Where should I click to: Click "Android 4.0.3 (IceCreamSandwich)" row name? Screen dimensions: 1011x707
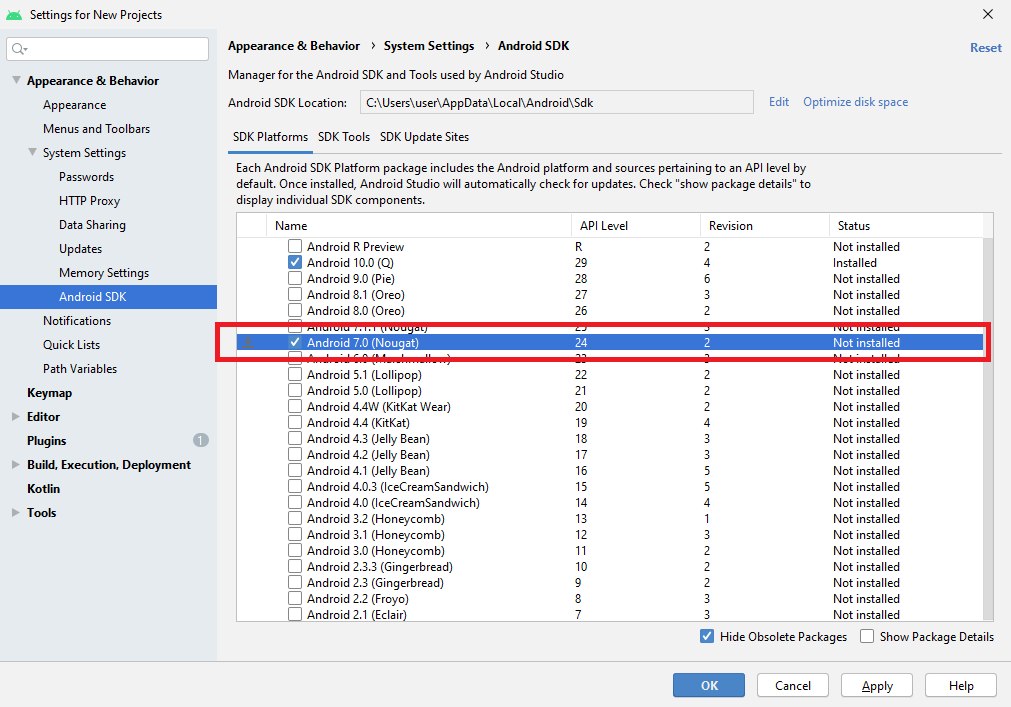(398, 487)
